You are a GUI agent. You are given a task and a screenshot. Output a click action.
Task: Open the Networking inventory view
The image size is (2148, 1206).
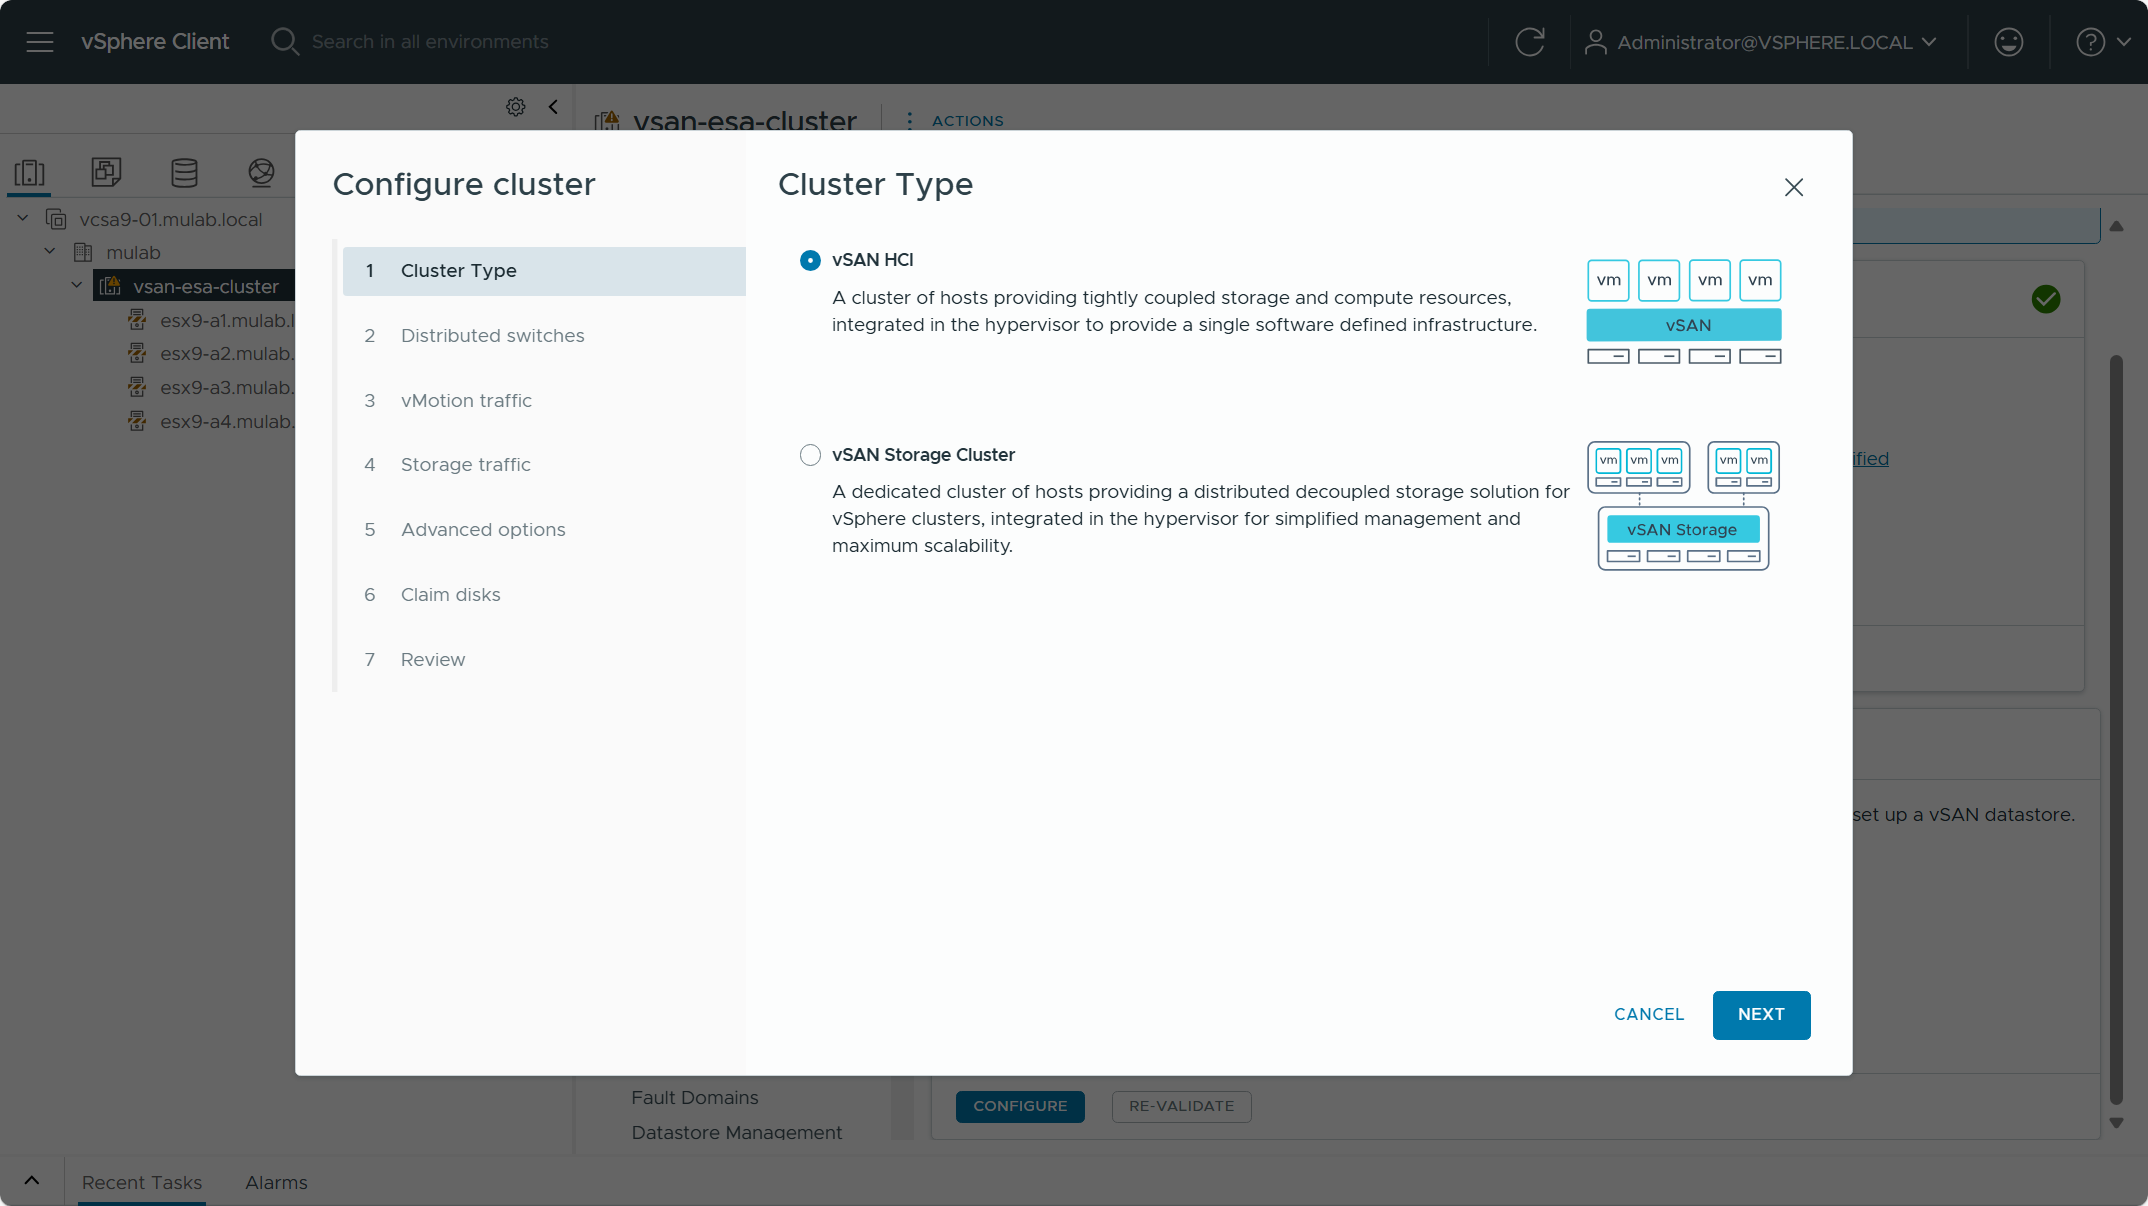click(261, 173)
